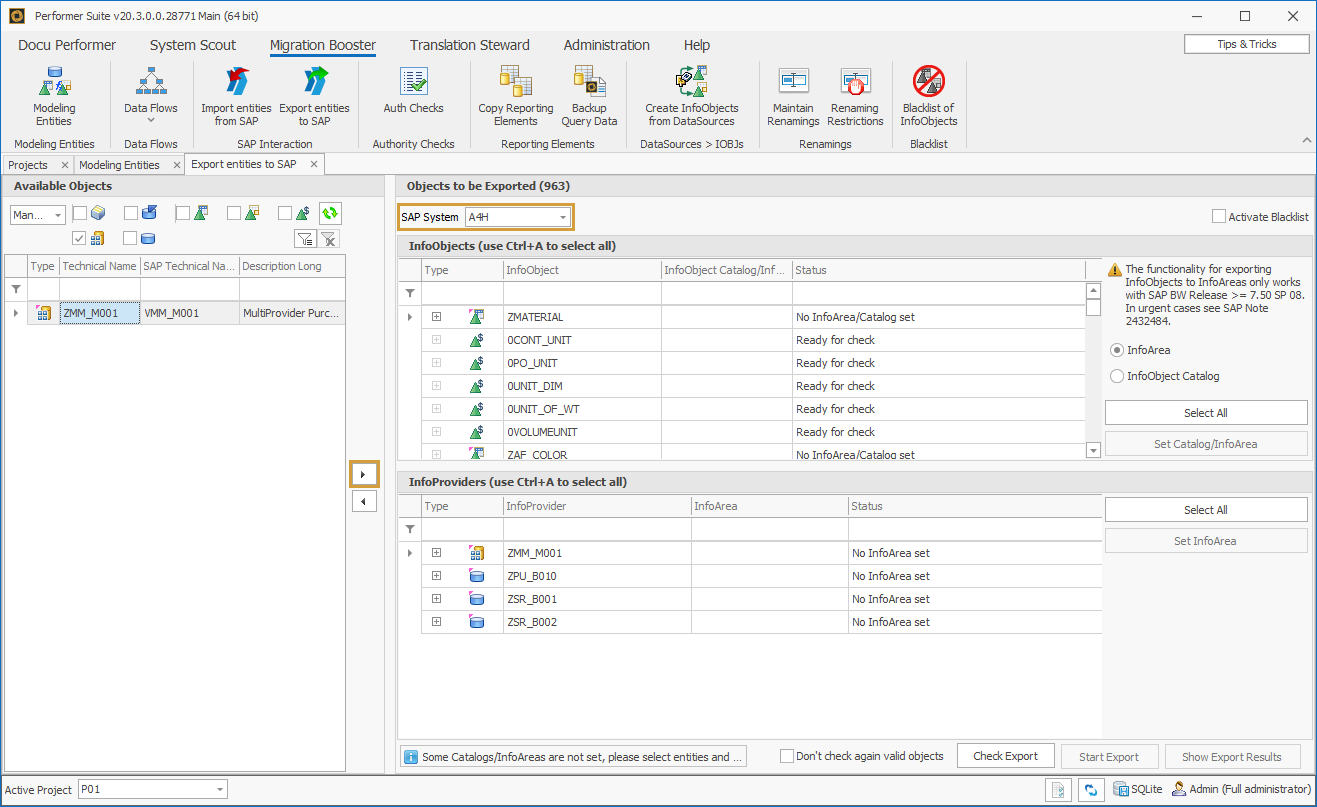Click the InfoObjects list scrollbar down arrow

coord(1092,450)
